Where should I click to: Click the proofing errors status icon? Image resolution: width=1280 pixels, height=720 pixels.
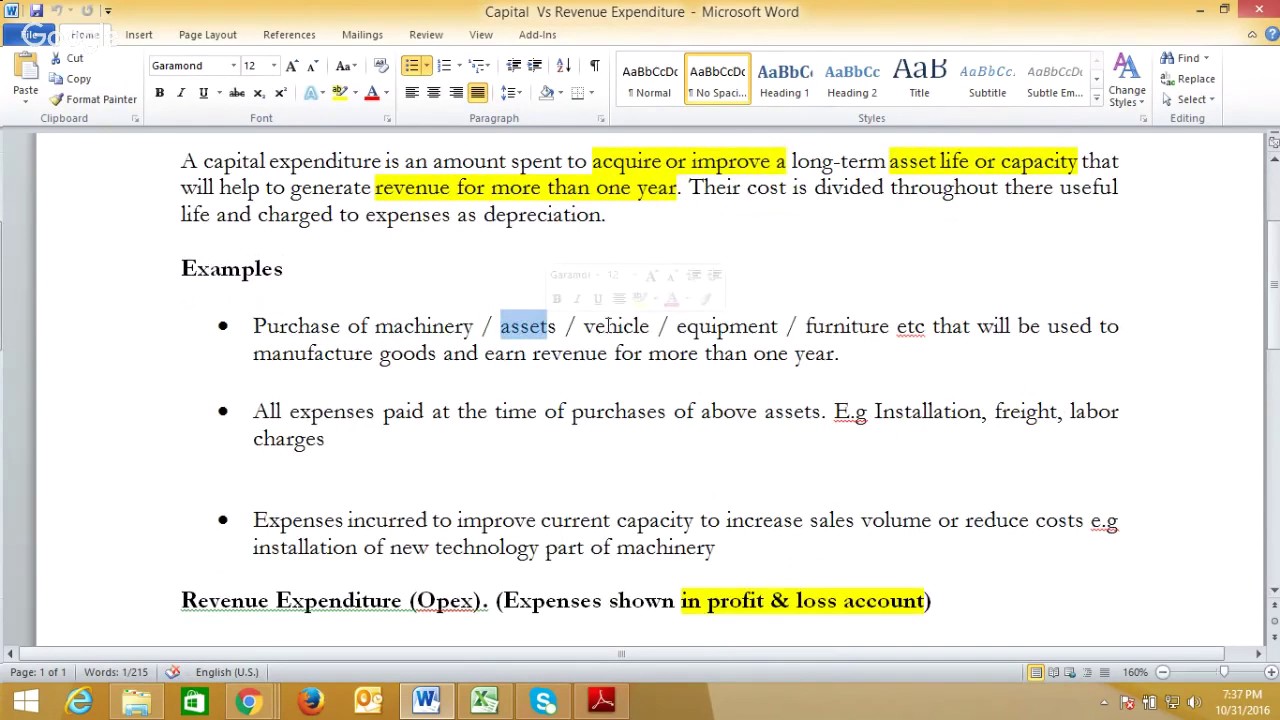click(x=173, y=672)
